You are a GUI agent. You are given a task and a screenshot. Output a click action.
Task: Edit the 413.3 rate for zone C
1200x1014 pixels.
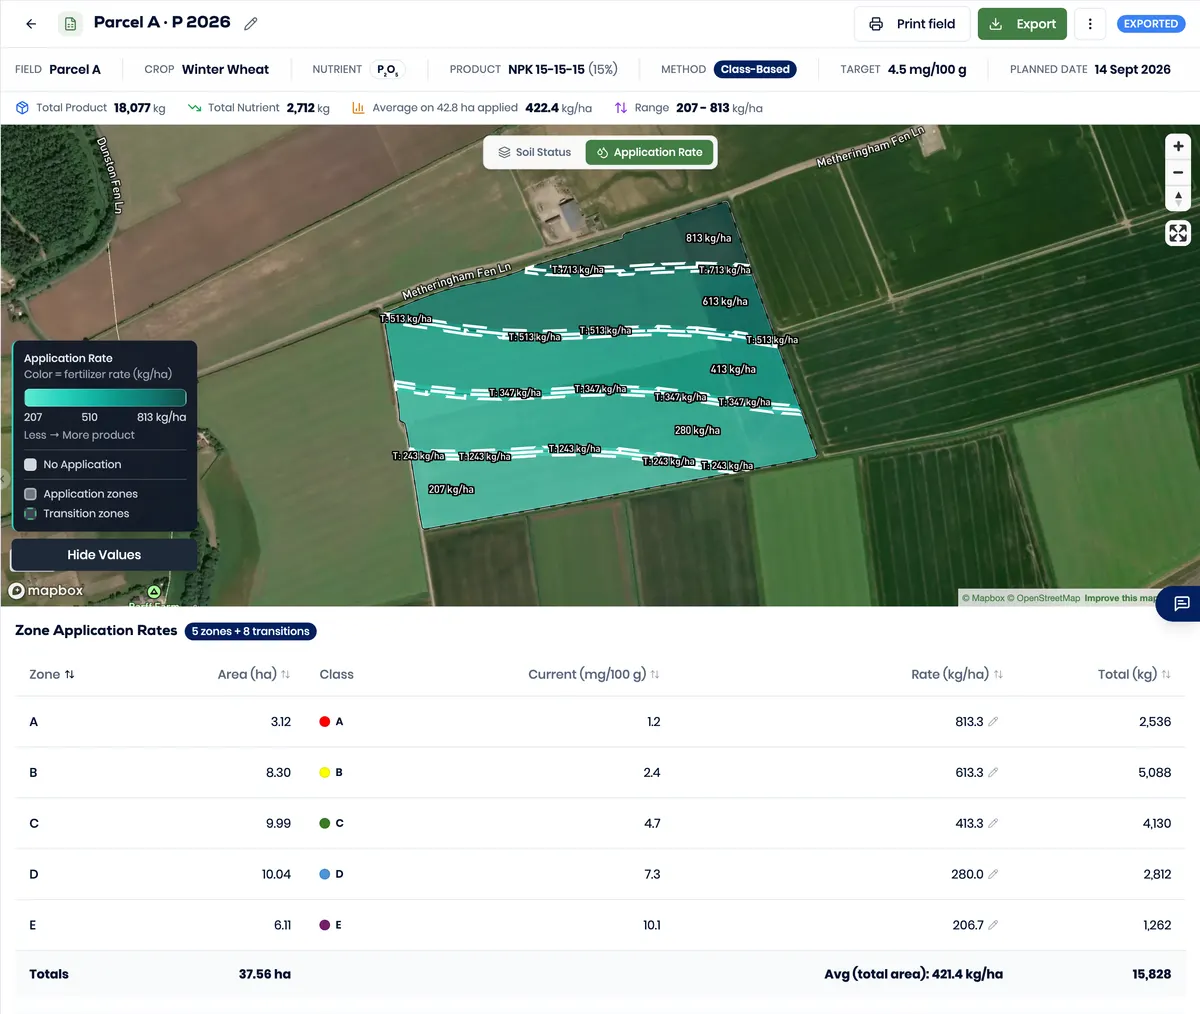click(x=993, y=823)
